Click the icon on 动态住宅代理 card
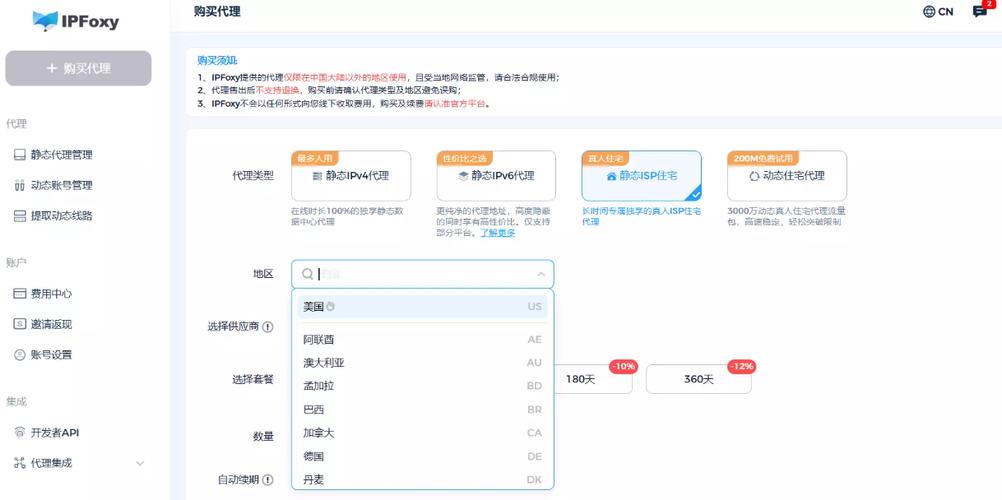The width and height of the screenshot is (1002, 500). (755, 176)
